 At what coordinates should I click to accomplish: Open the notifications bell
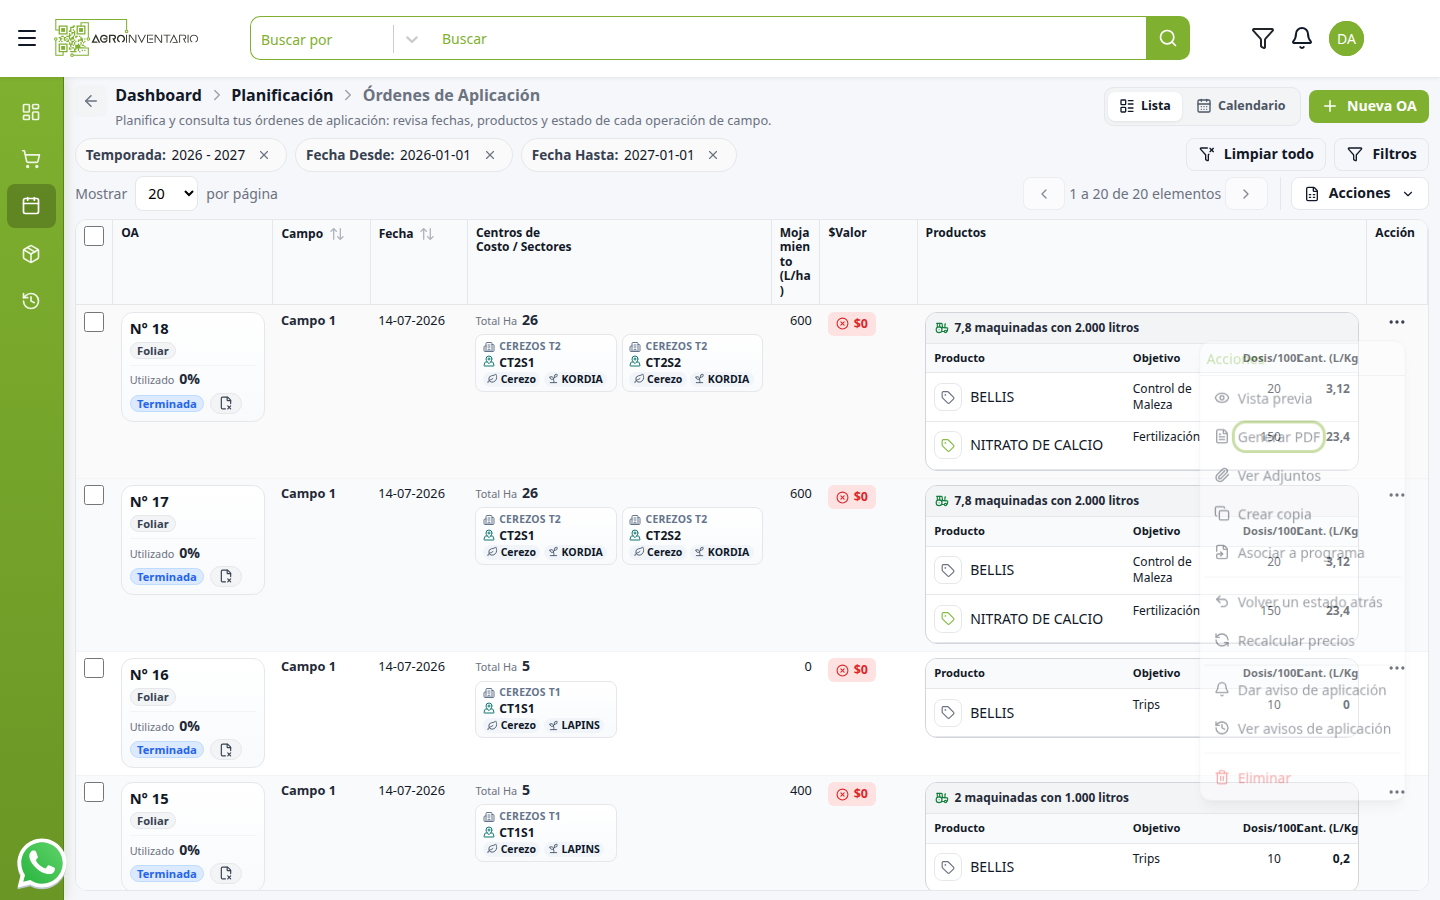click(x=1301, y=38)
